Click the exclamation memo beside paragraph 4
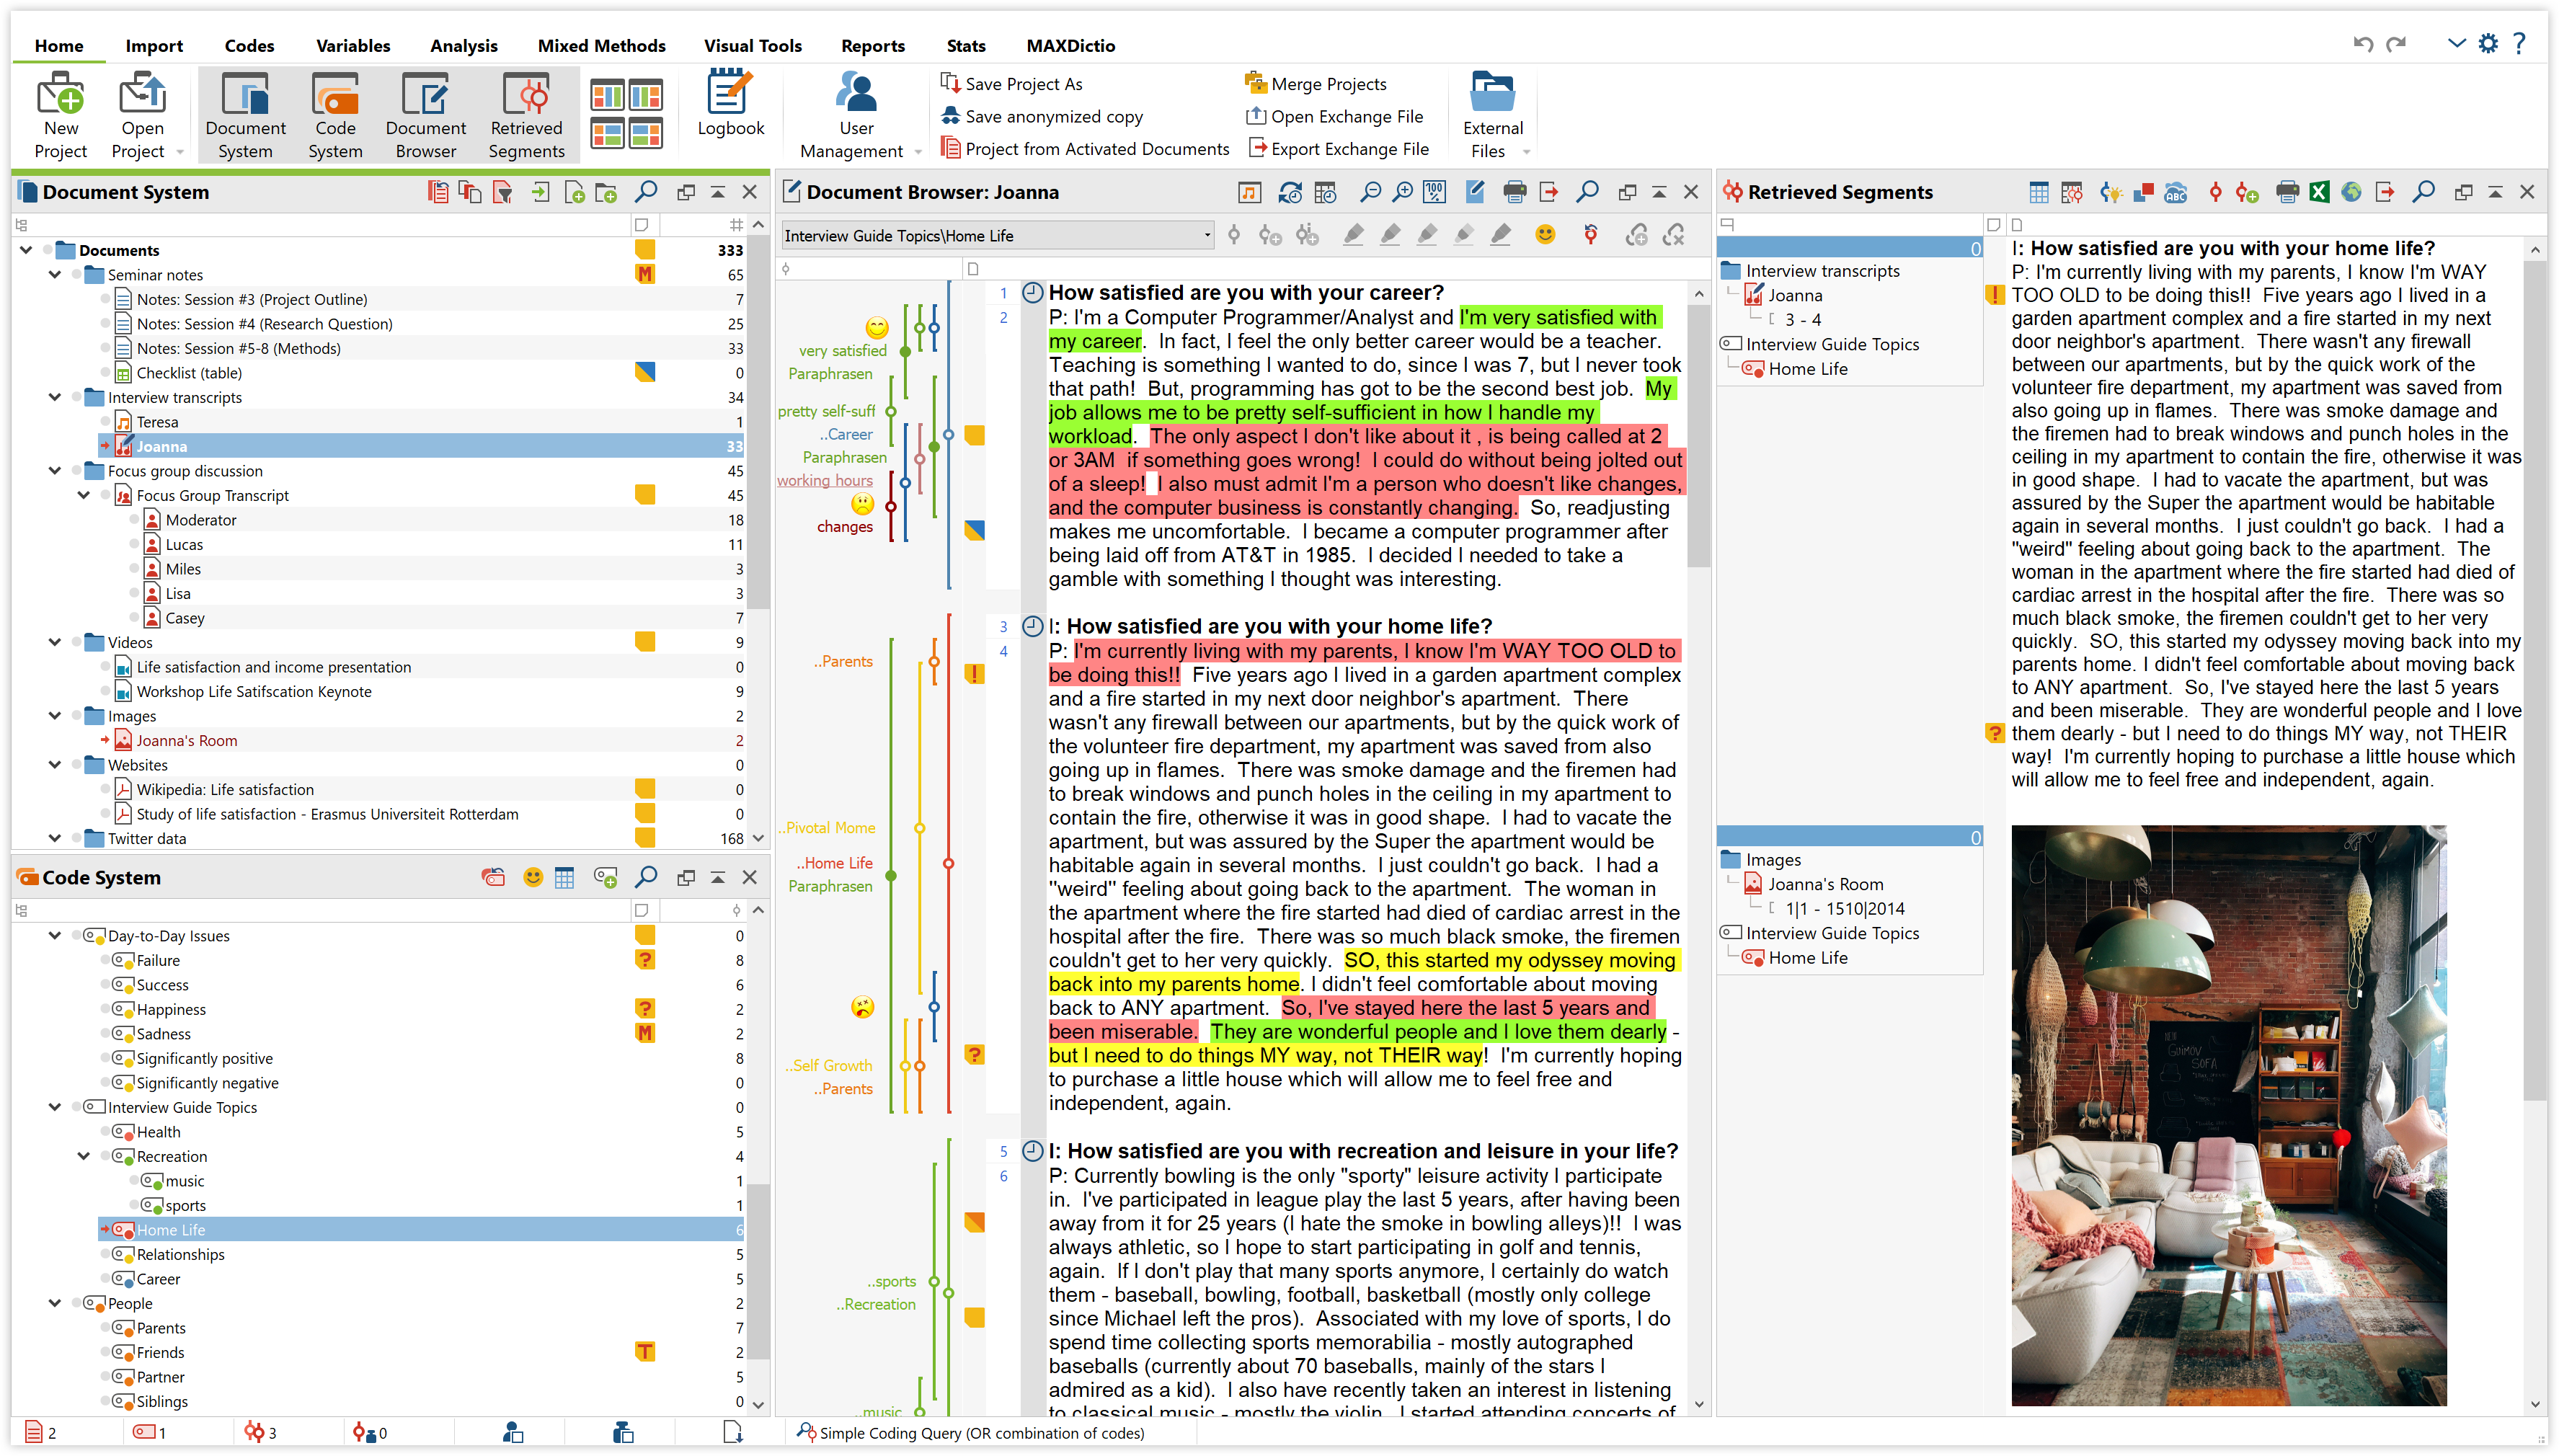 (x=974, y=674)
